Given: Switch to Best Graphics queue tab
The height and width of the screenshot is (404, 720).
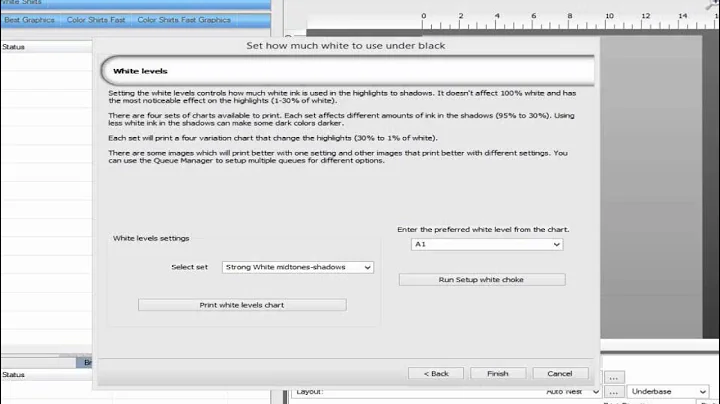Looking at the screenshot, I should [x=30, y=20].
